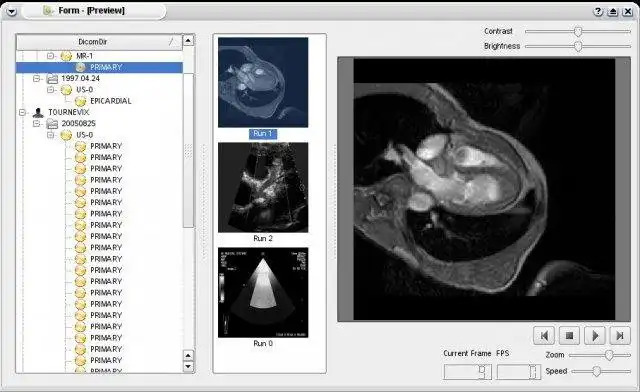Select the 20050825 study label

pos(78,123)
